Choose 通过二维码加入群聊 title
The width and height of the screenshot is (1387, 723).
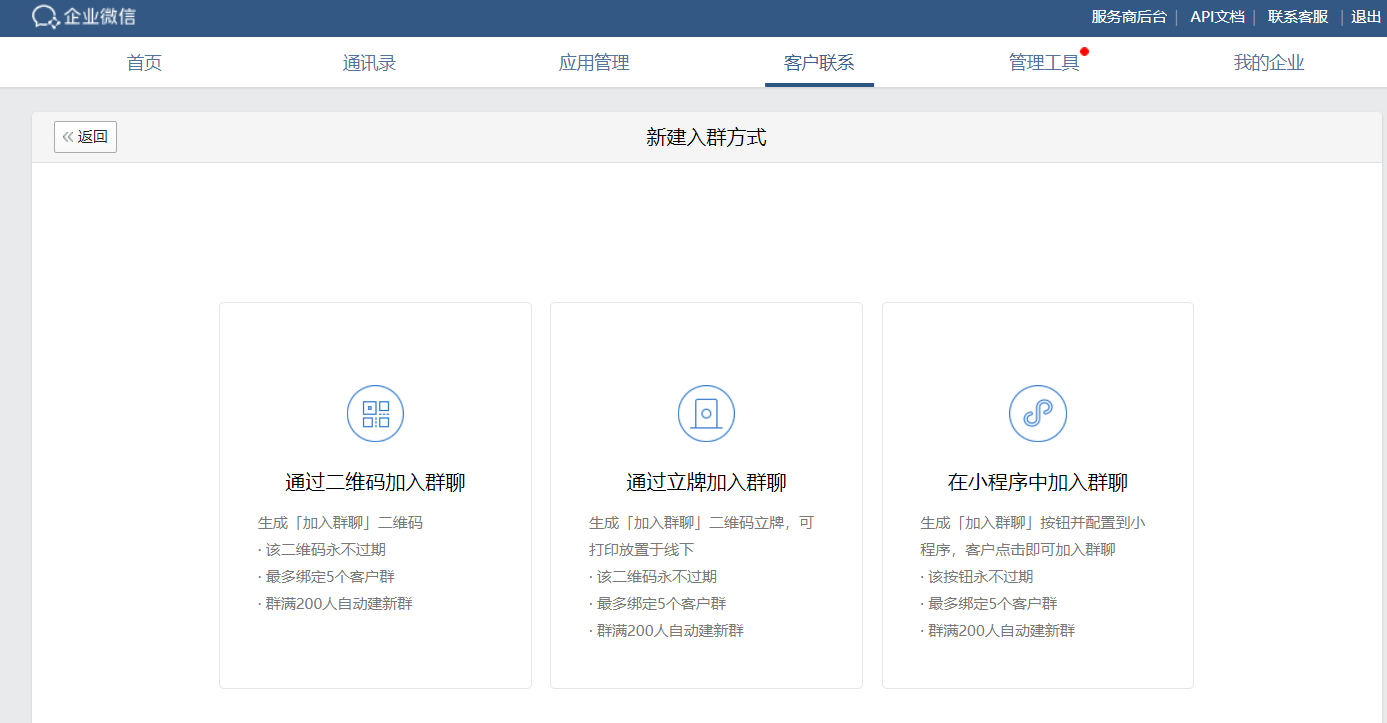[x=375, y=483]
